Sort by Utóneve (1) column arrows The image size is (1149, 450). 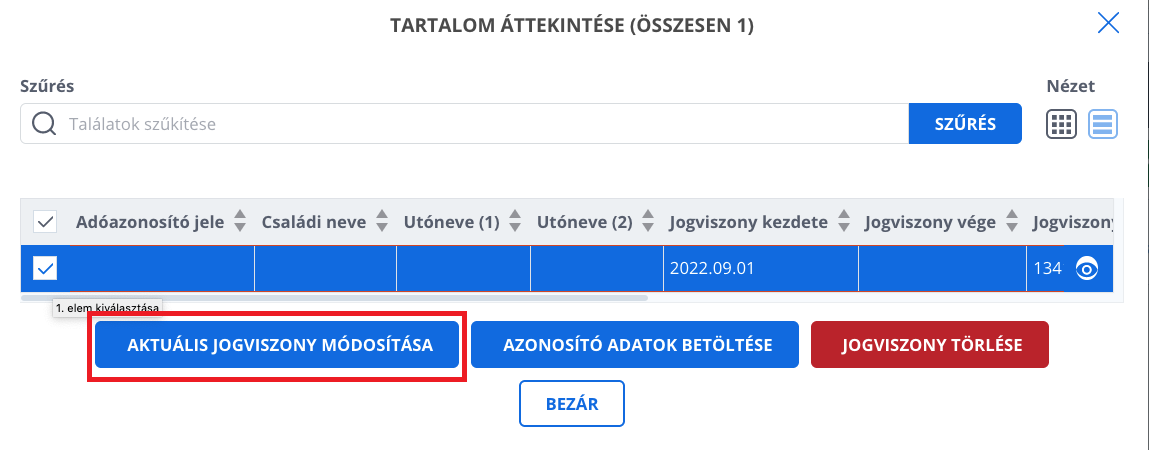coord(515,221)
